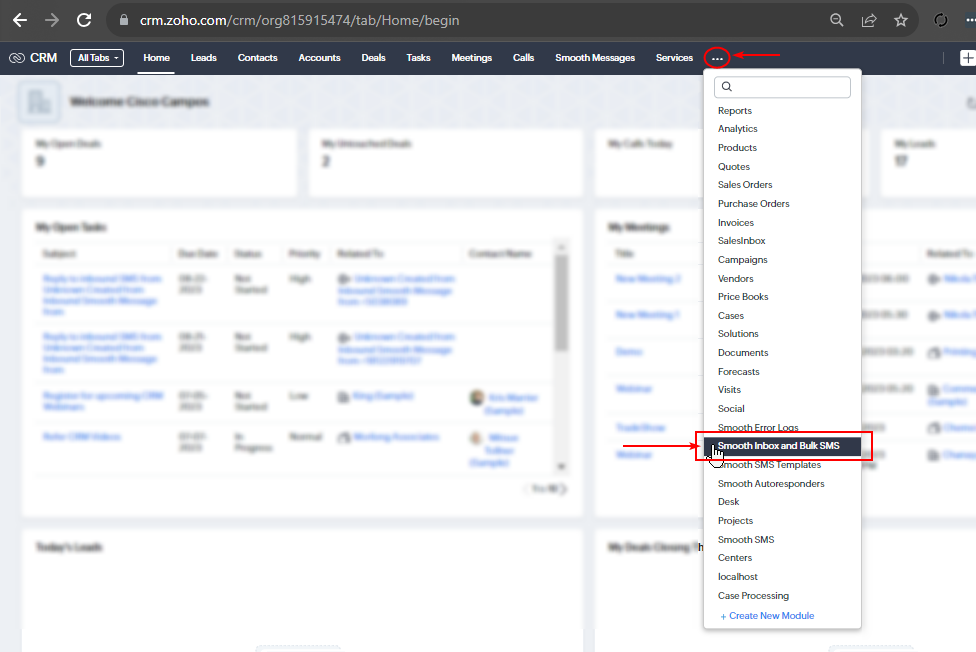Open the Tasks tab

tap(418, 58)
